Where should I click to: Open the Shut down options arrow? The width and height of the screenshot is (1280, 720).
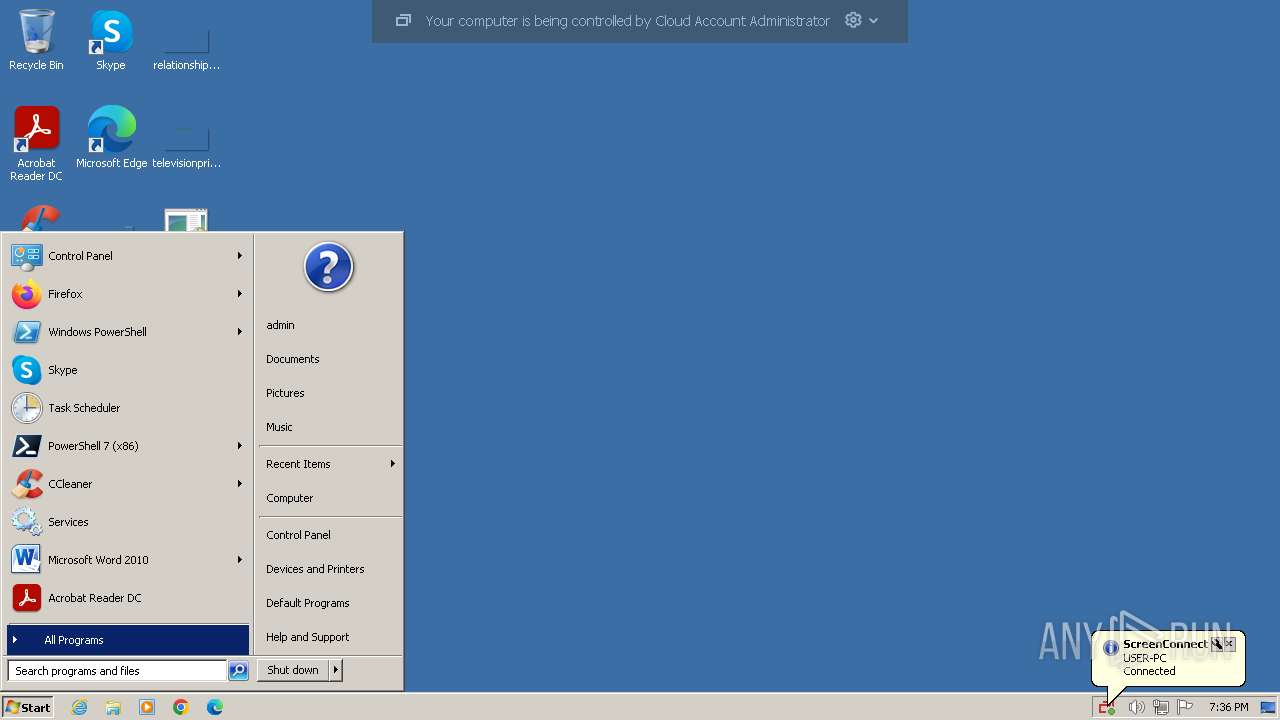coord(335,670)
